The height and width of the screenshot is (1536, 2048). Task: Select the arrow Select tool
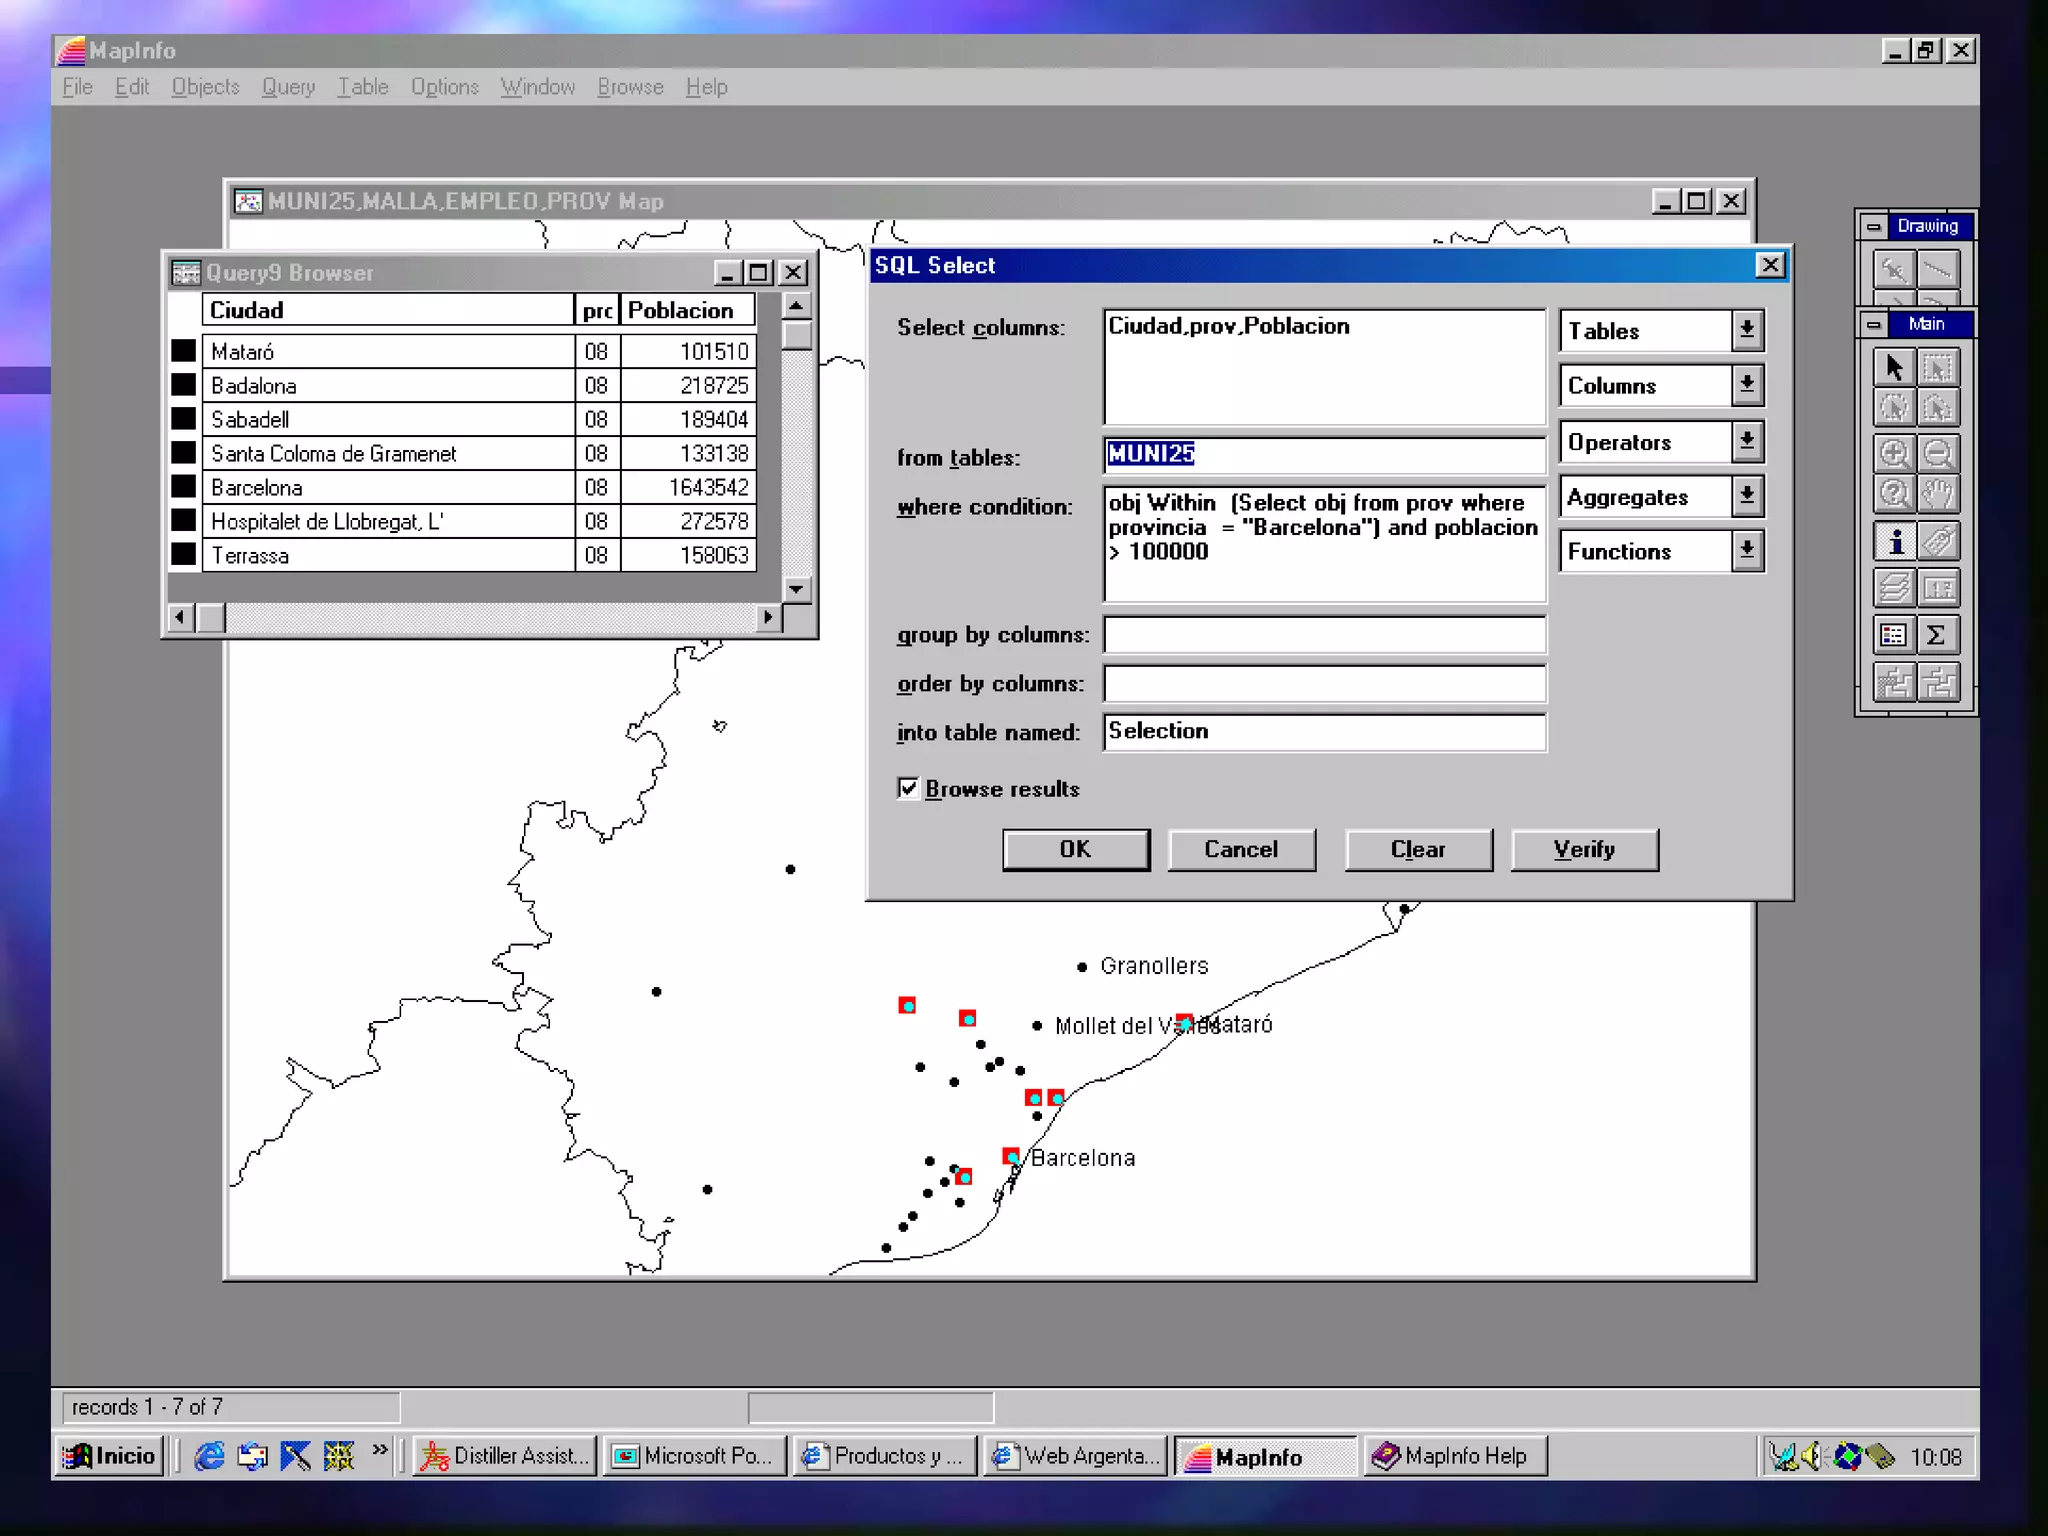point(1893,368)
